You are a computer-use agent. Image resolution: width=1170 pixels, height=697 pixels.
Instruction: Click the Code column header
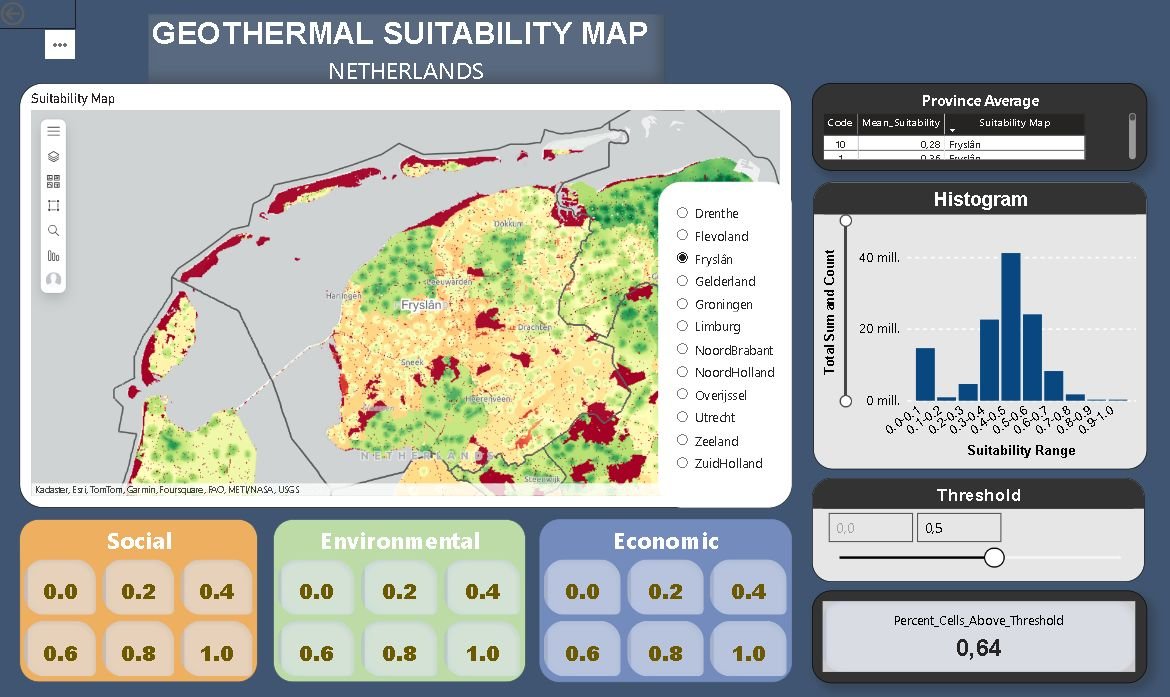(x=840, y=123)
